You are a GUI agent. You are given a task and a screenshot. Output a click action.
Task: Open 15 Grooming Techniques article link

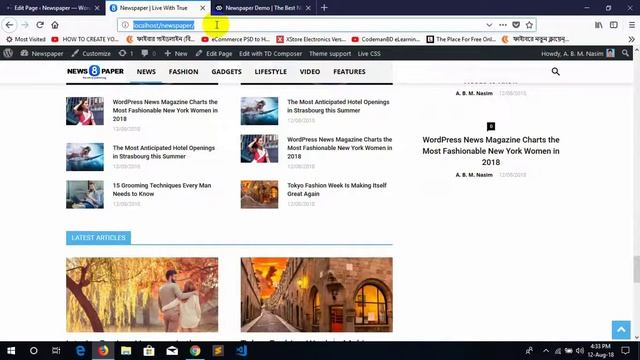click(162, 189)
